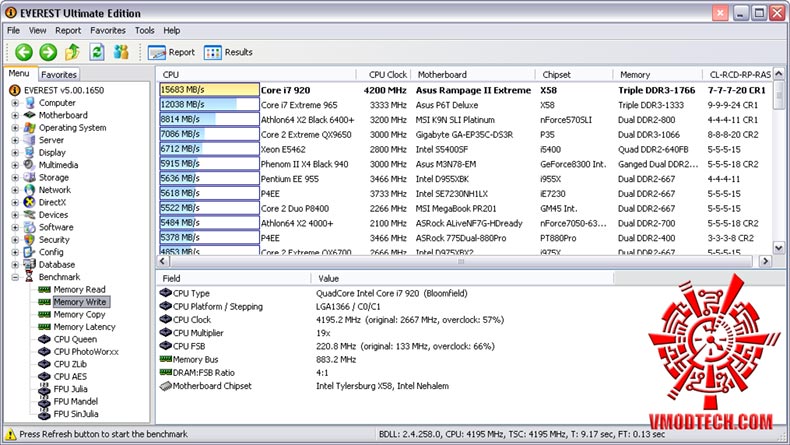Select FPU SinJulia benchmark

pyautogui.click(x=76, y=414)
